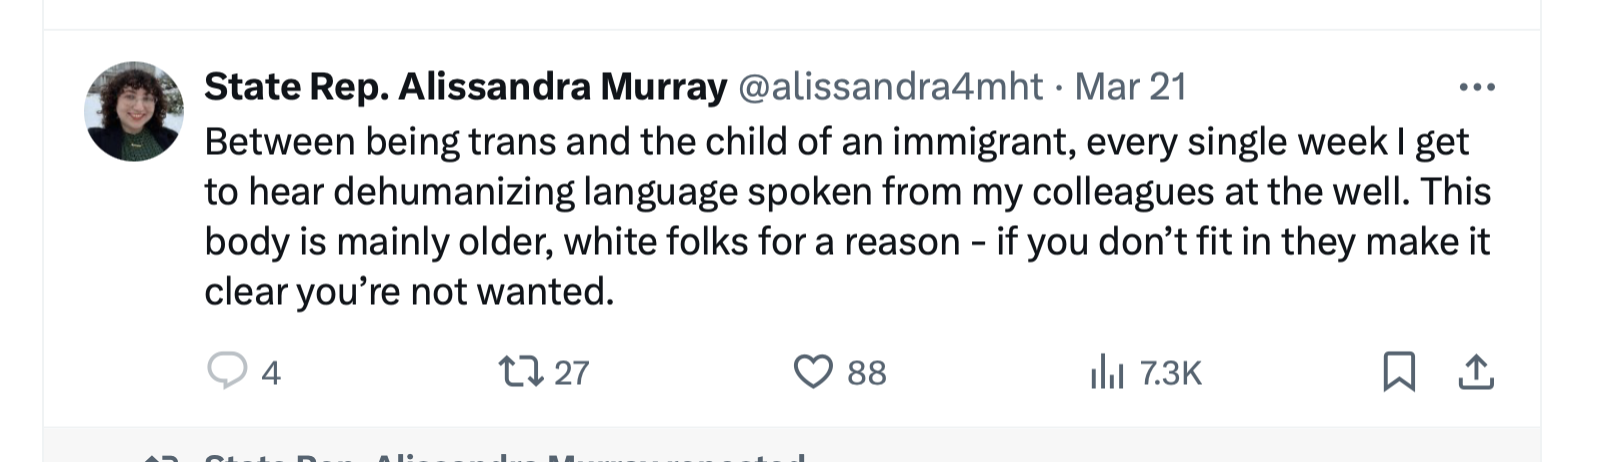Click the repost count of 27
The height and width of the screenshot is (462, 1600).
coord(571,373)
